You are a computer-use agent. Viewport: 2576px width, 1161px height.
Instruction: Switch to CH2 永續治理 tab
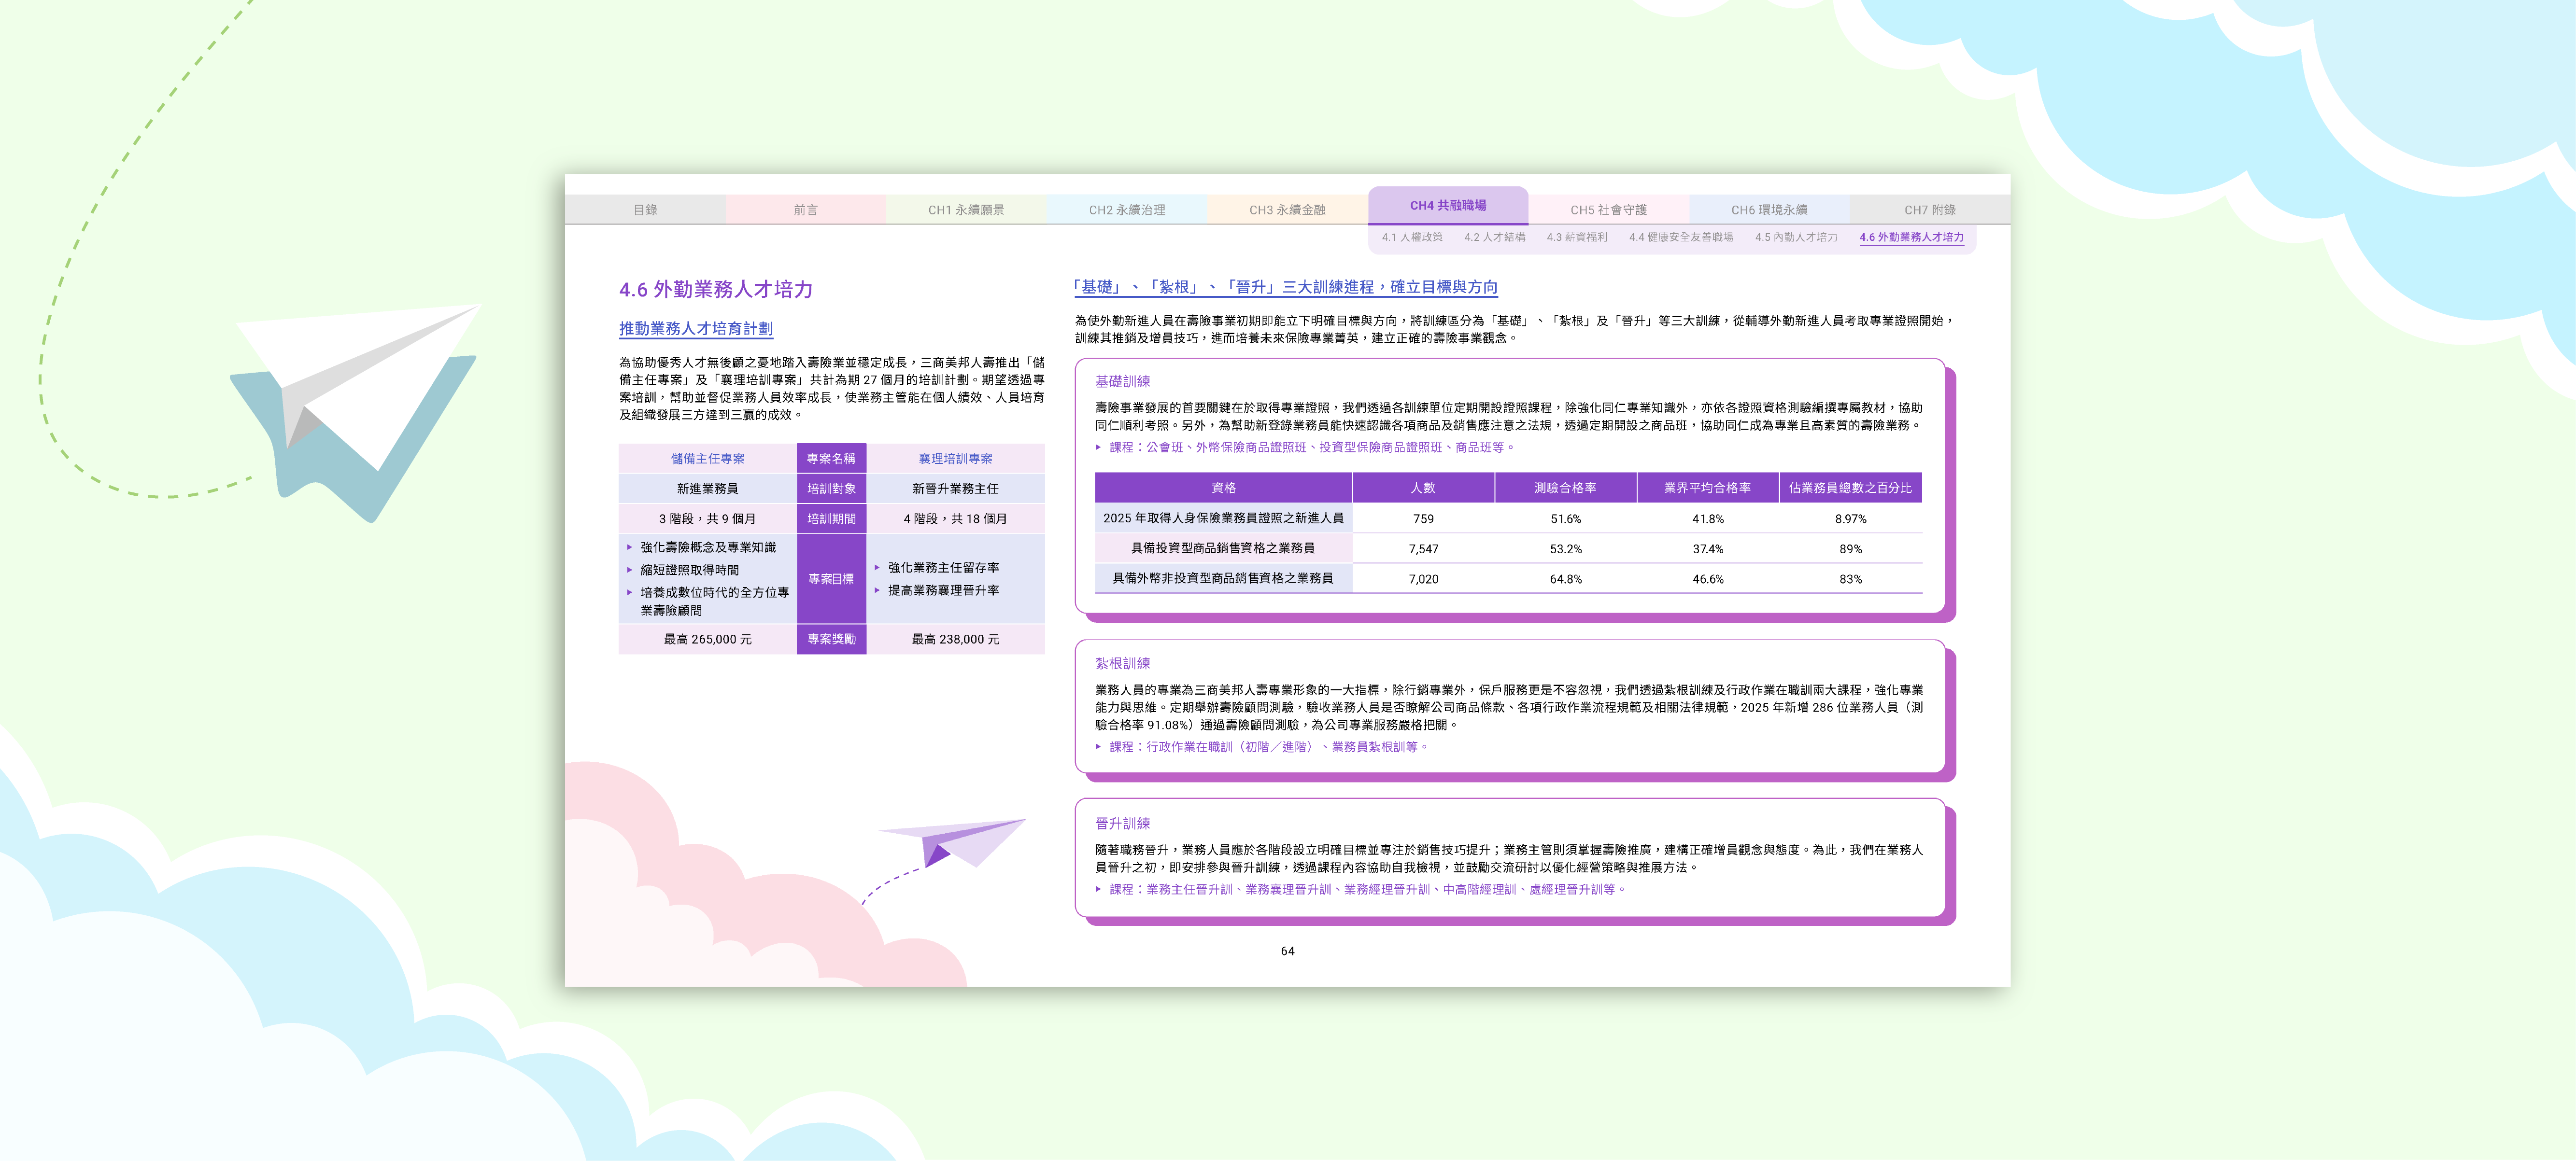pyautogui.click(x=1127, y=210)
